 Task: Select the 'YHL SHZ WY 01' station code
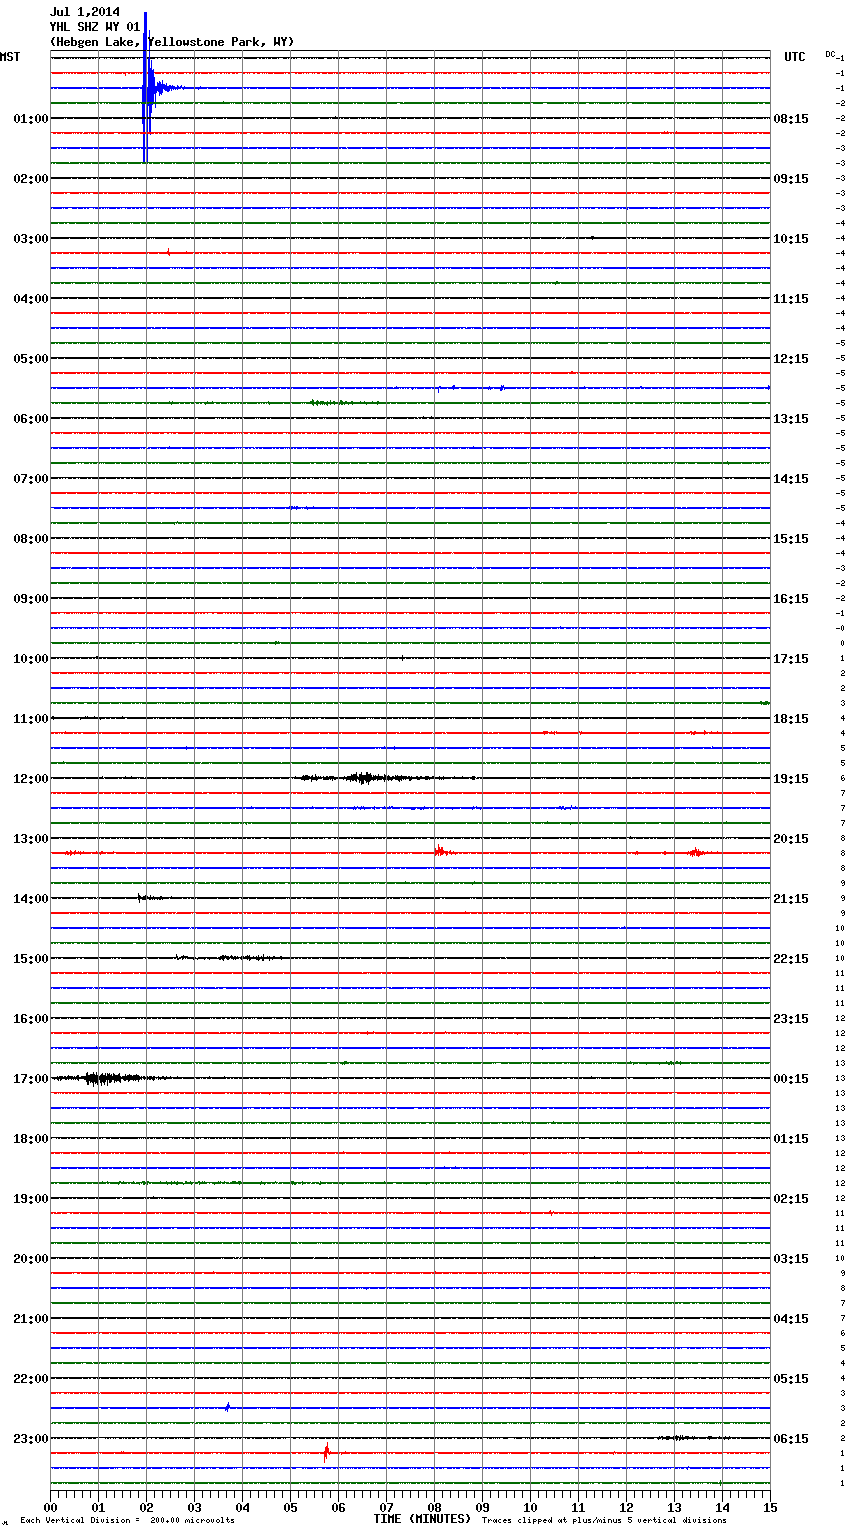coord(94,27)
